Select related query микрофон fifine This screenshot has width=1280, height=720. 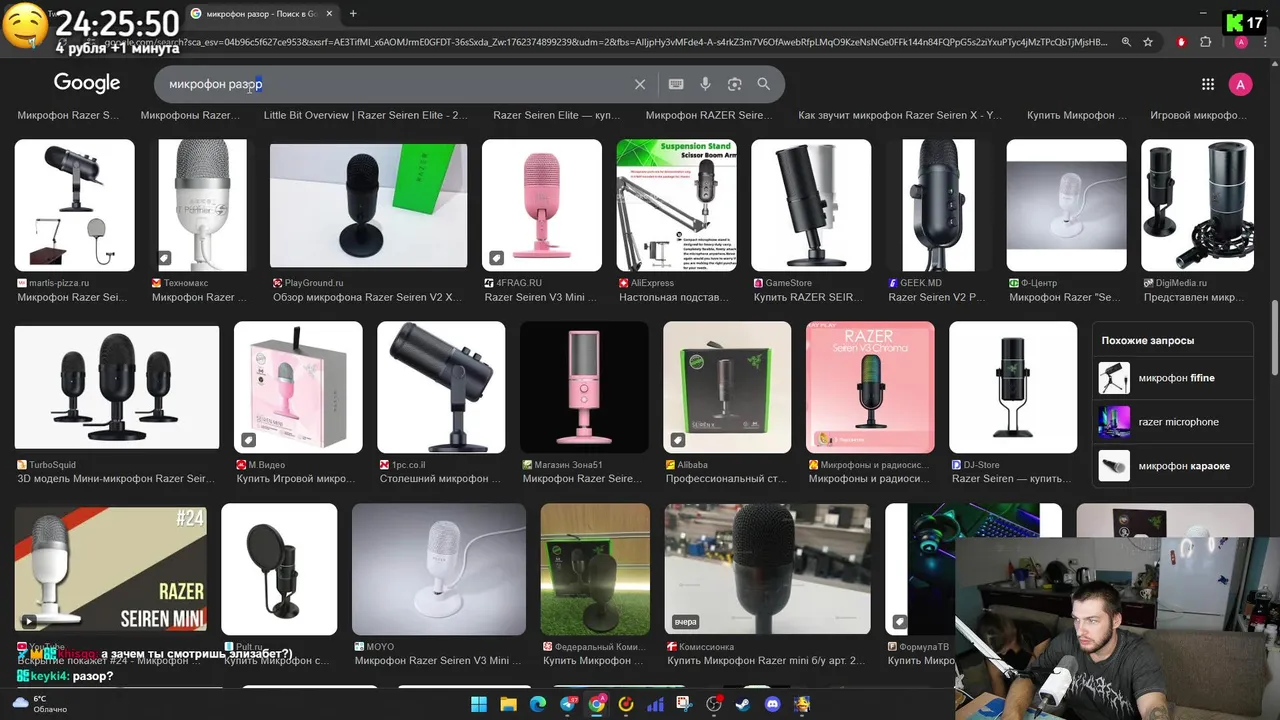[1172, 378]
